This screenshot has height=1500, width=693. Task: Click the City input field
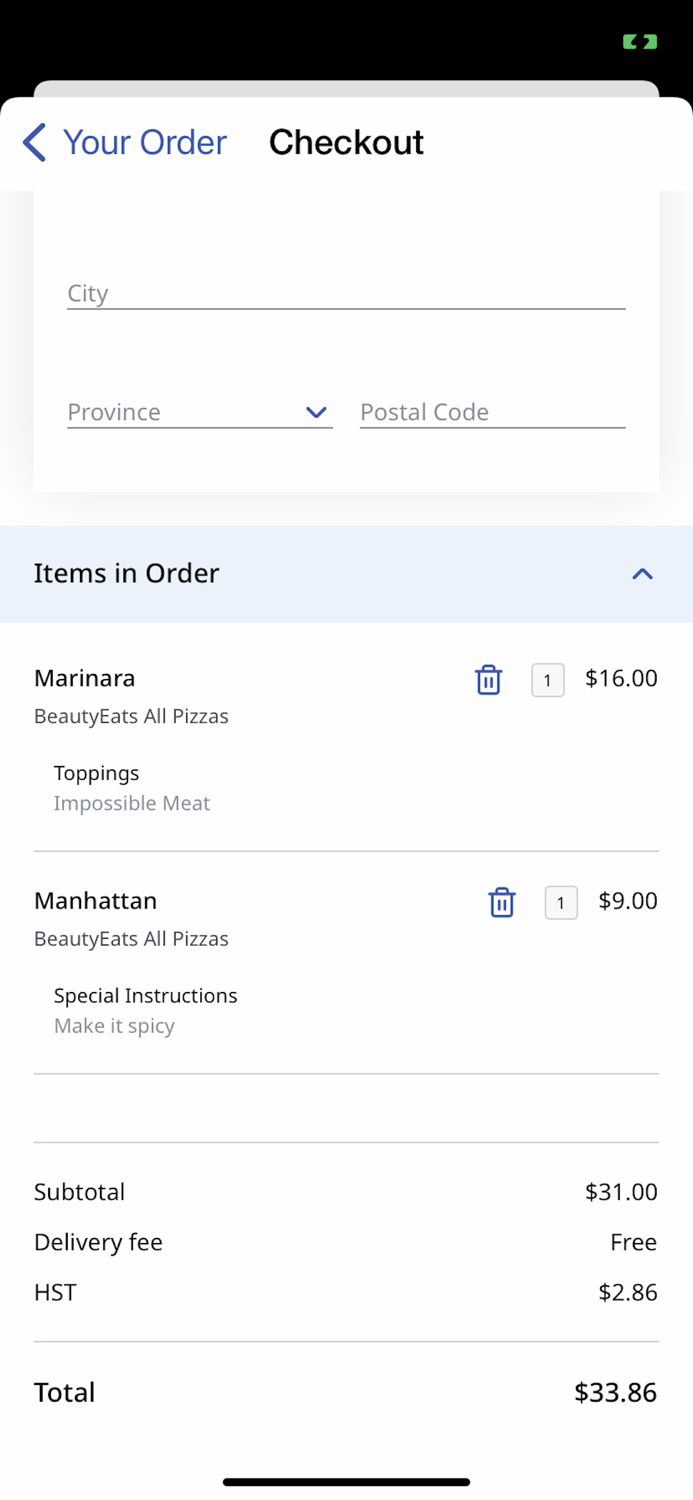(x=346, y=293)
